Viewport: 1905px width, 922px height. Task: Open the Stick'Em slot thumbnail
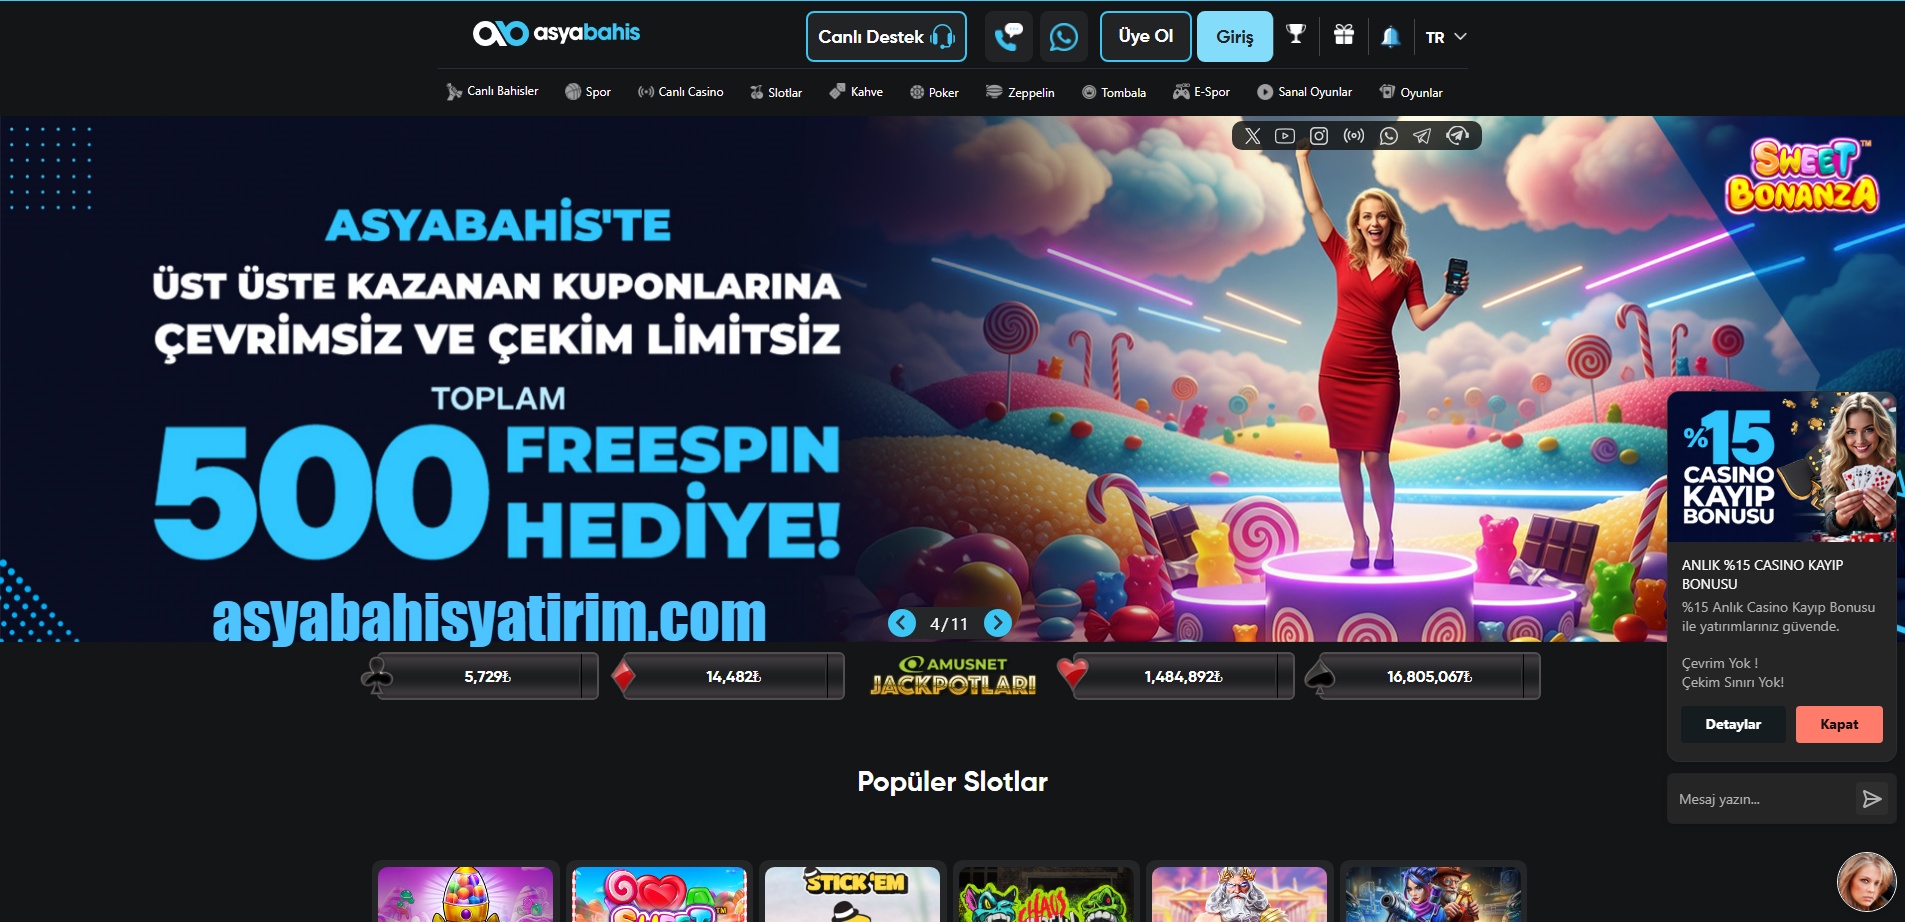pos(852,894)
